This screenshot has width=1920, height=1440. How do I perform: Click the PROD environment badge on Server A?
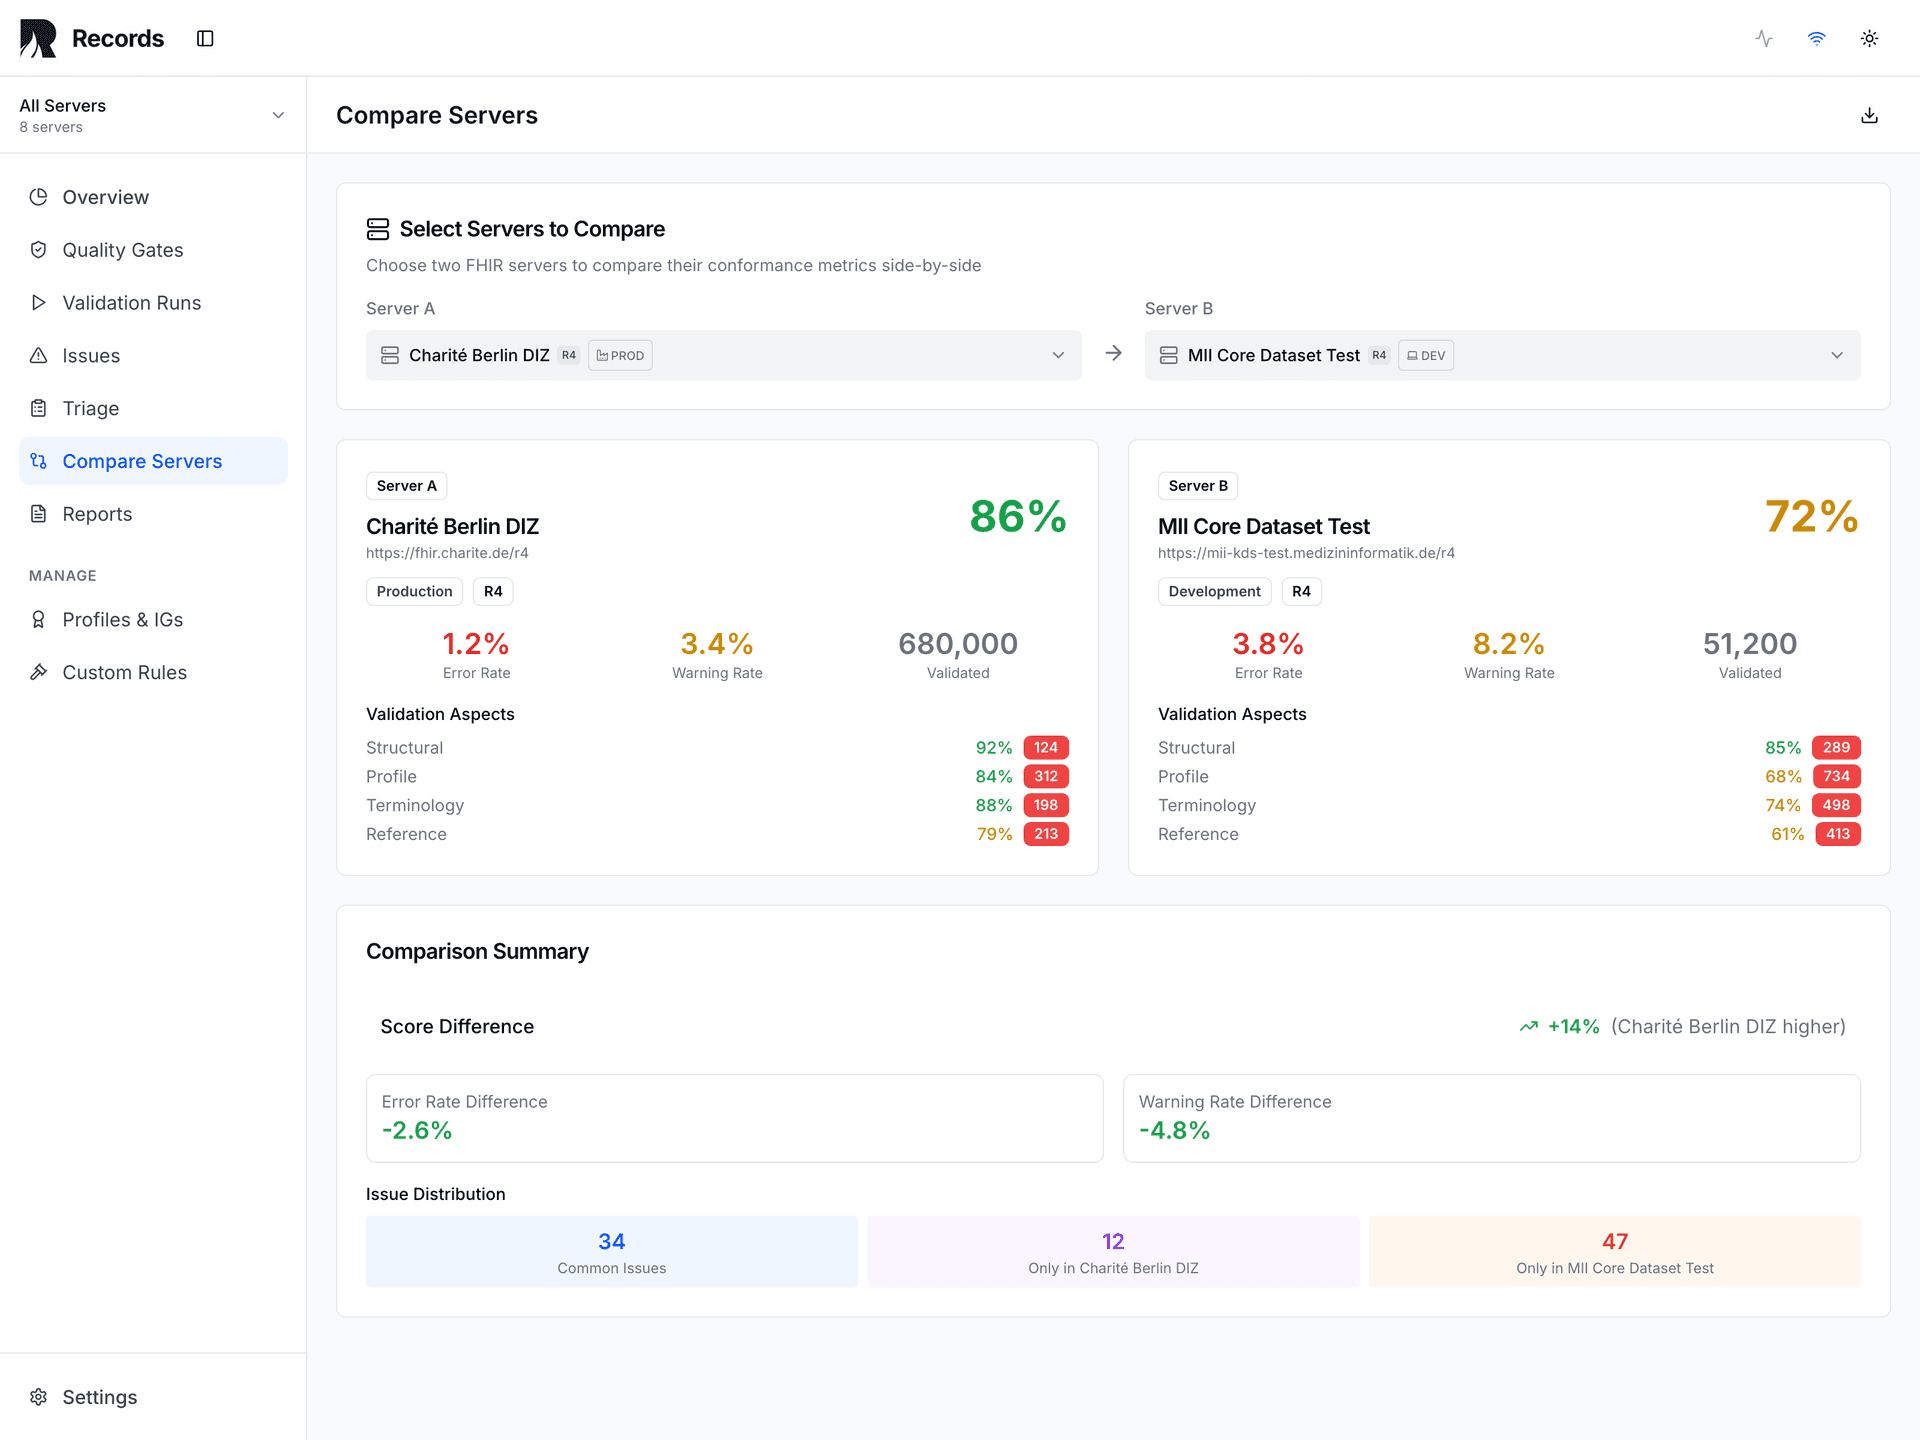click(620, 355)
